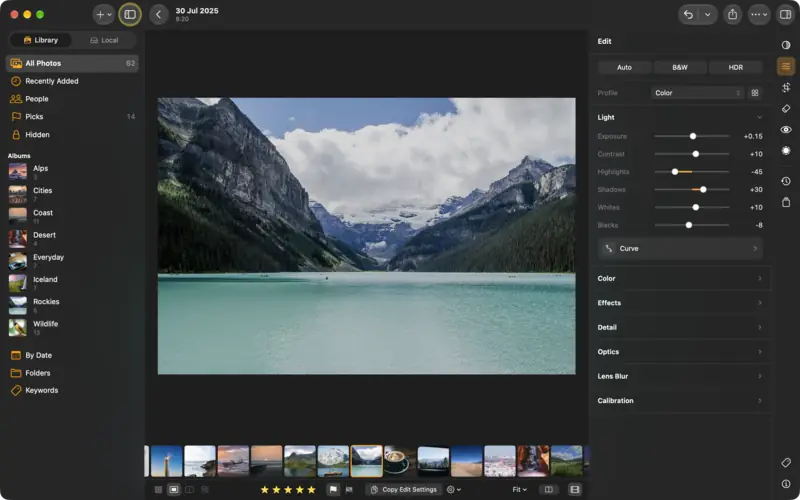Click the Auto adjust button
800x500 pixels.
coord(624,67)
